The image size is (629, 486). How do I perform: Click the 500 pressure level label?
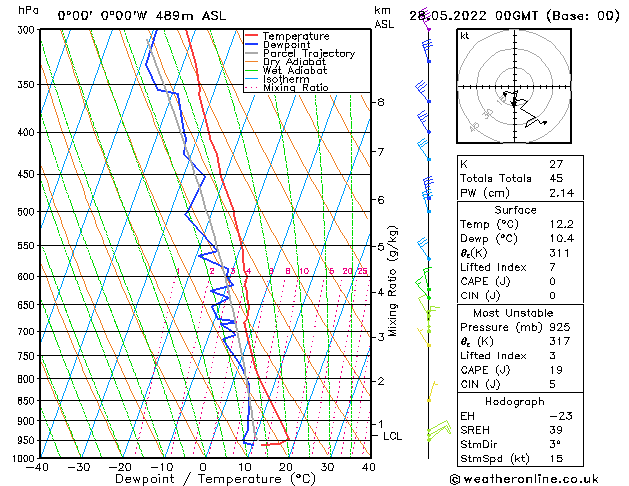[x=28, y=212]
